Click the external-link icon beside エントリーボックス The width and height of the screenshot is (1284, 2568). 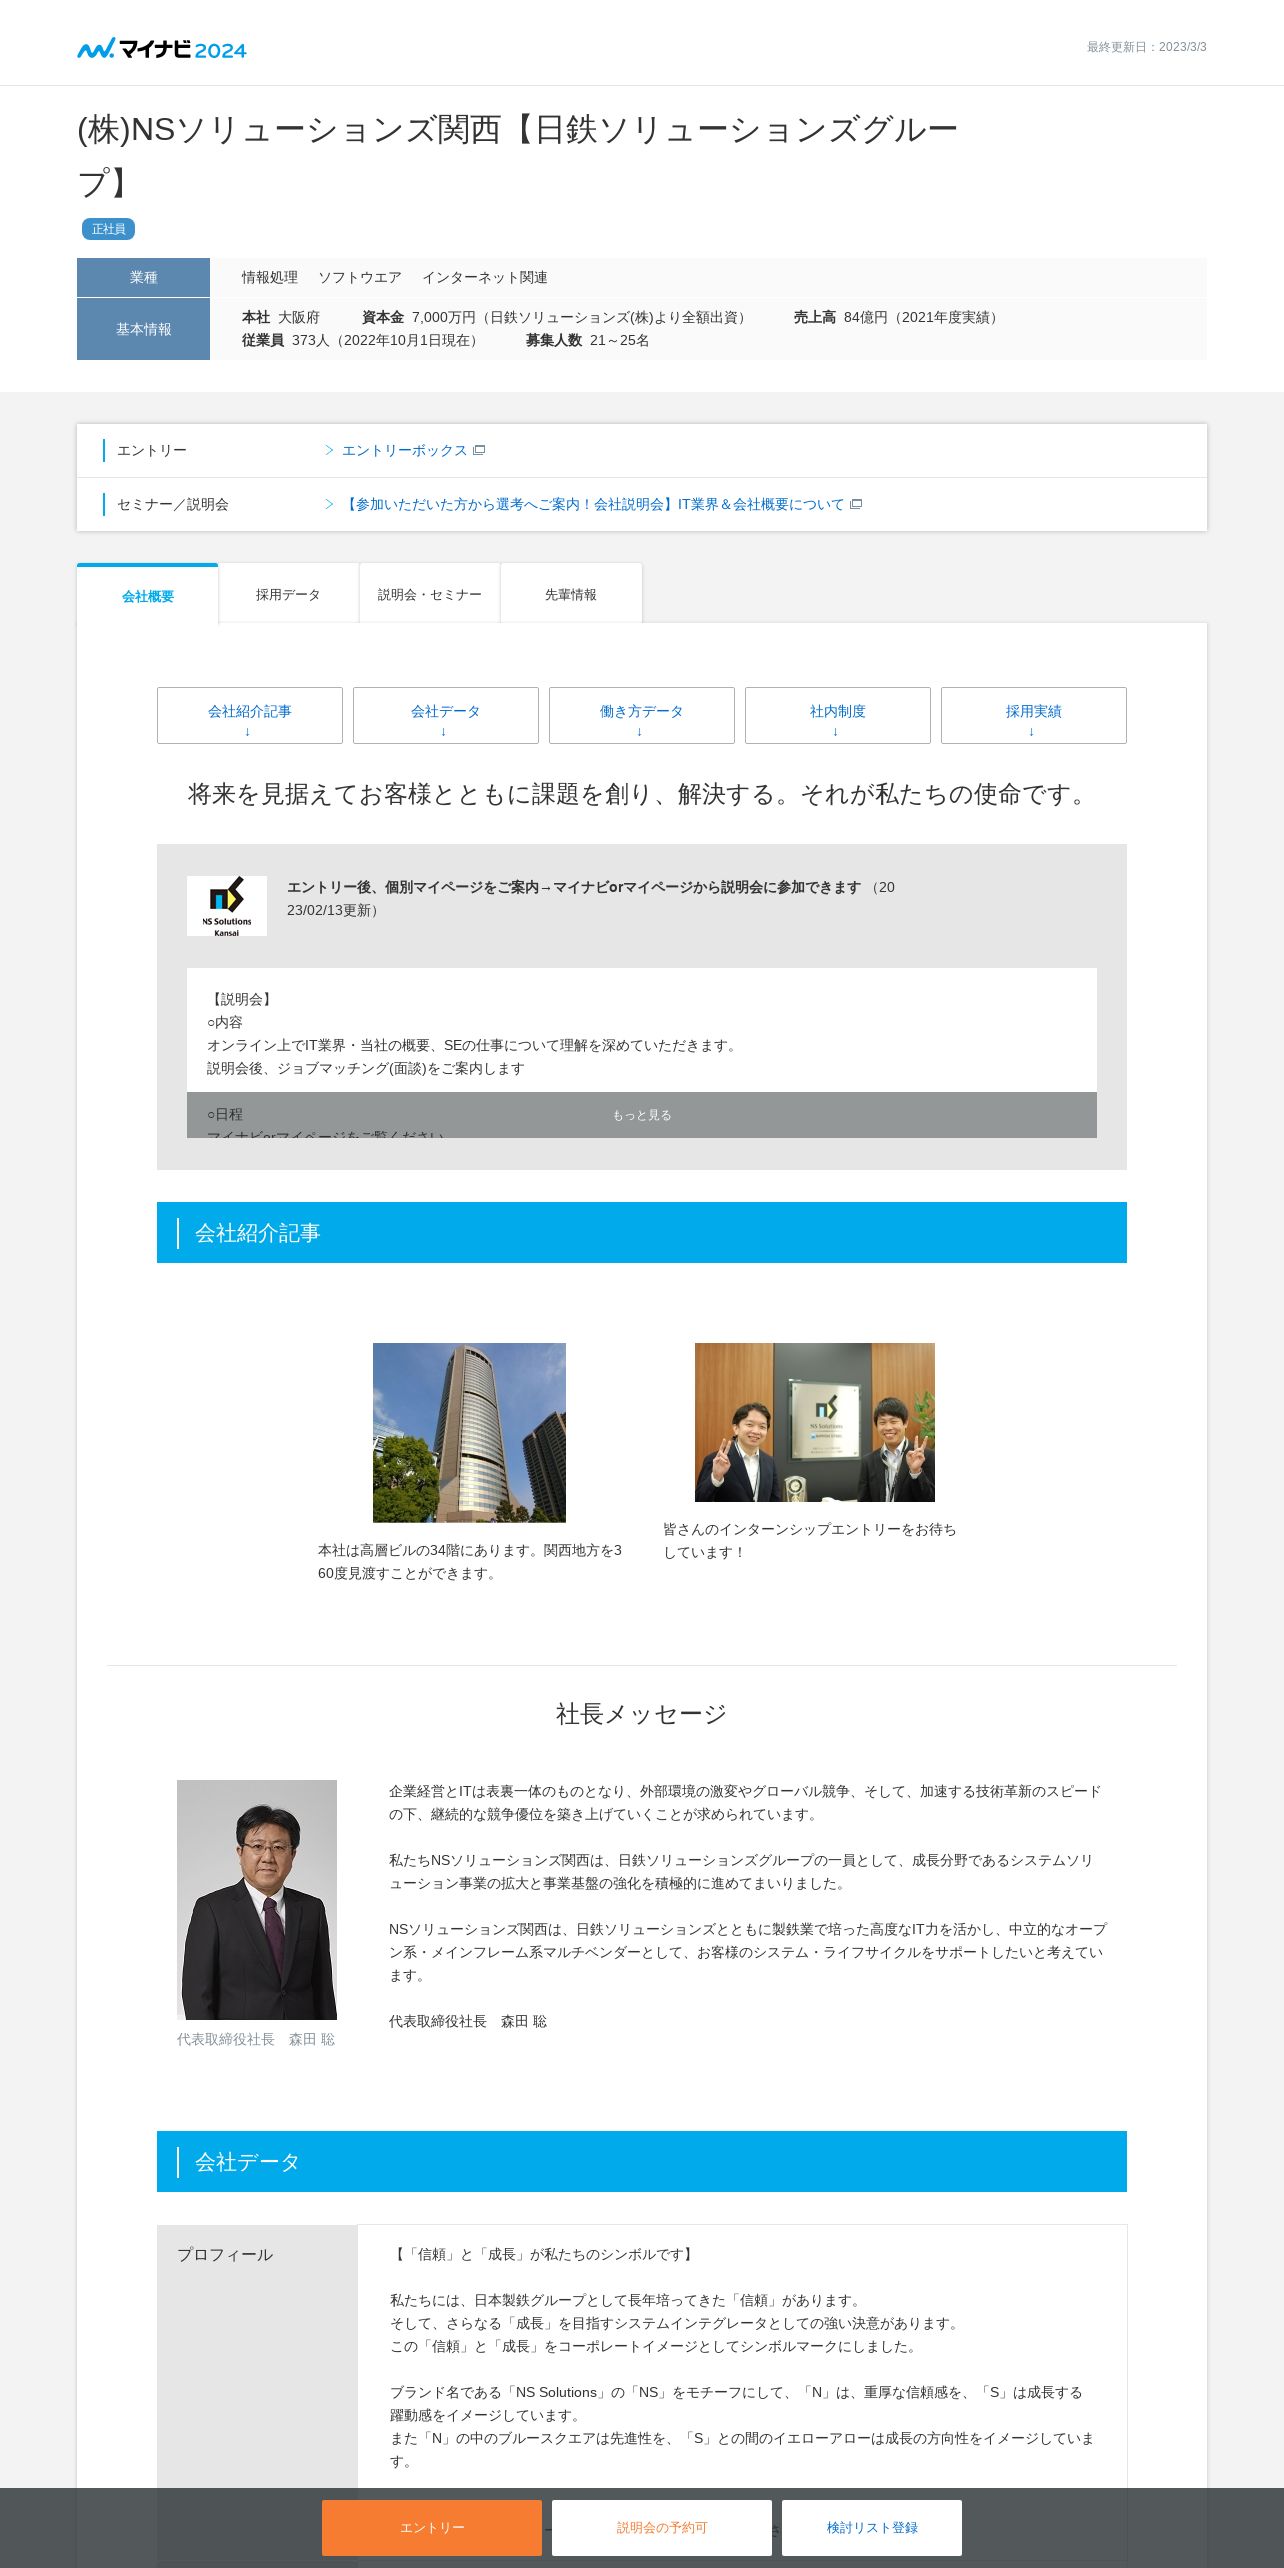click(x=479, y=450)
